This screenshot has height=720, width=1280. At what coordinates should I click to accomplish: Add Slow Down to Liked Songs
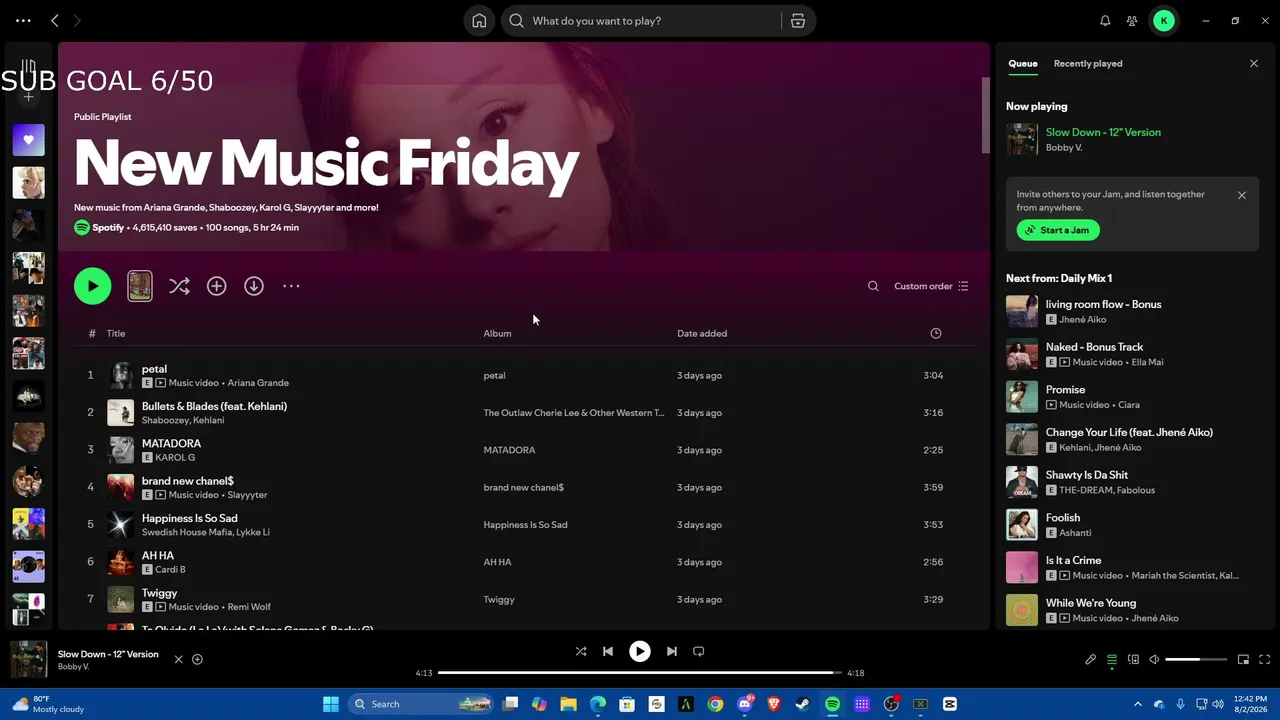pos(197,660)
